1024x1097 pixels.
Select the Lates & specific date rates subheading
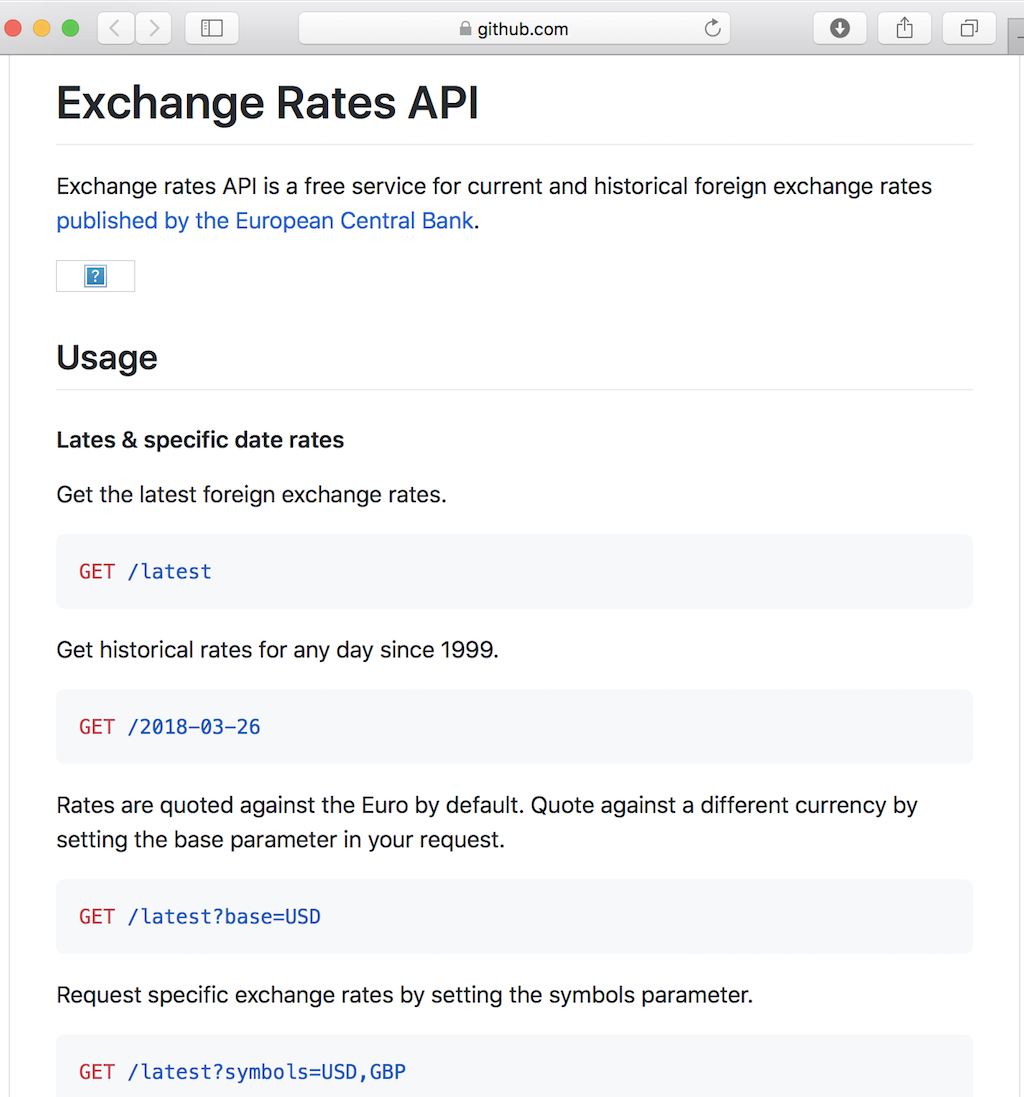pyautogui.click(x=199, y=439)
